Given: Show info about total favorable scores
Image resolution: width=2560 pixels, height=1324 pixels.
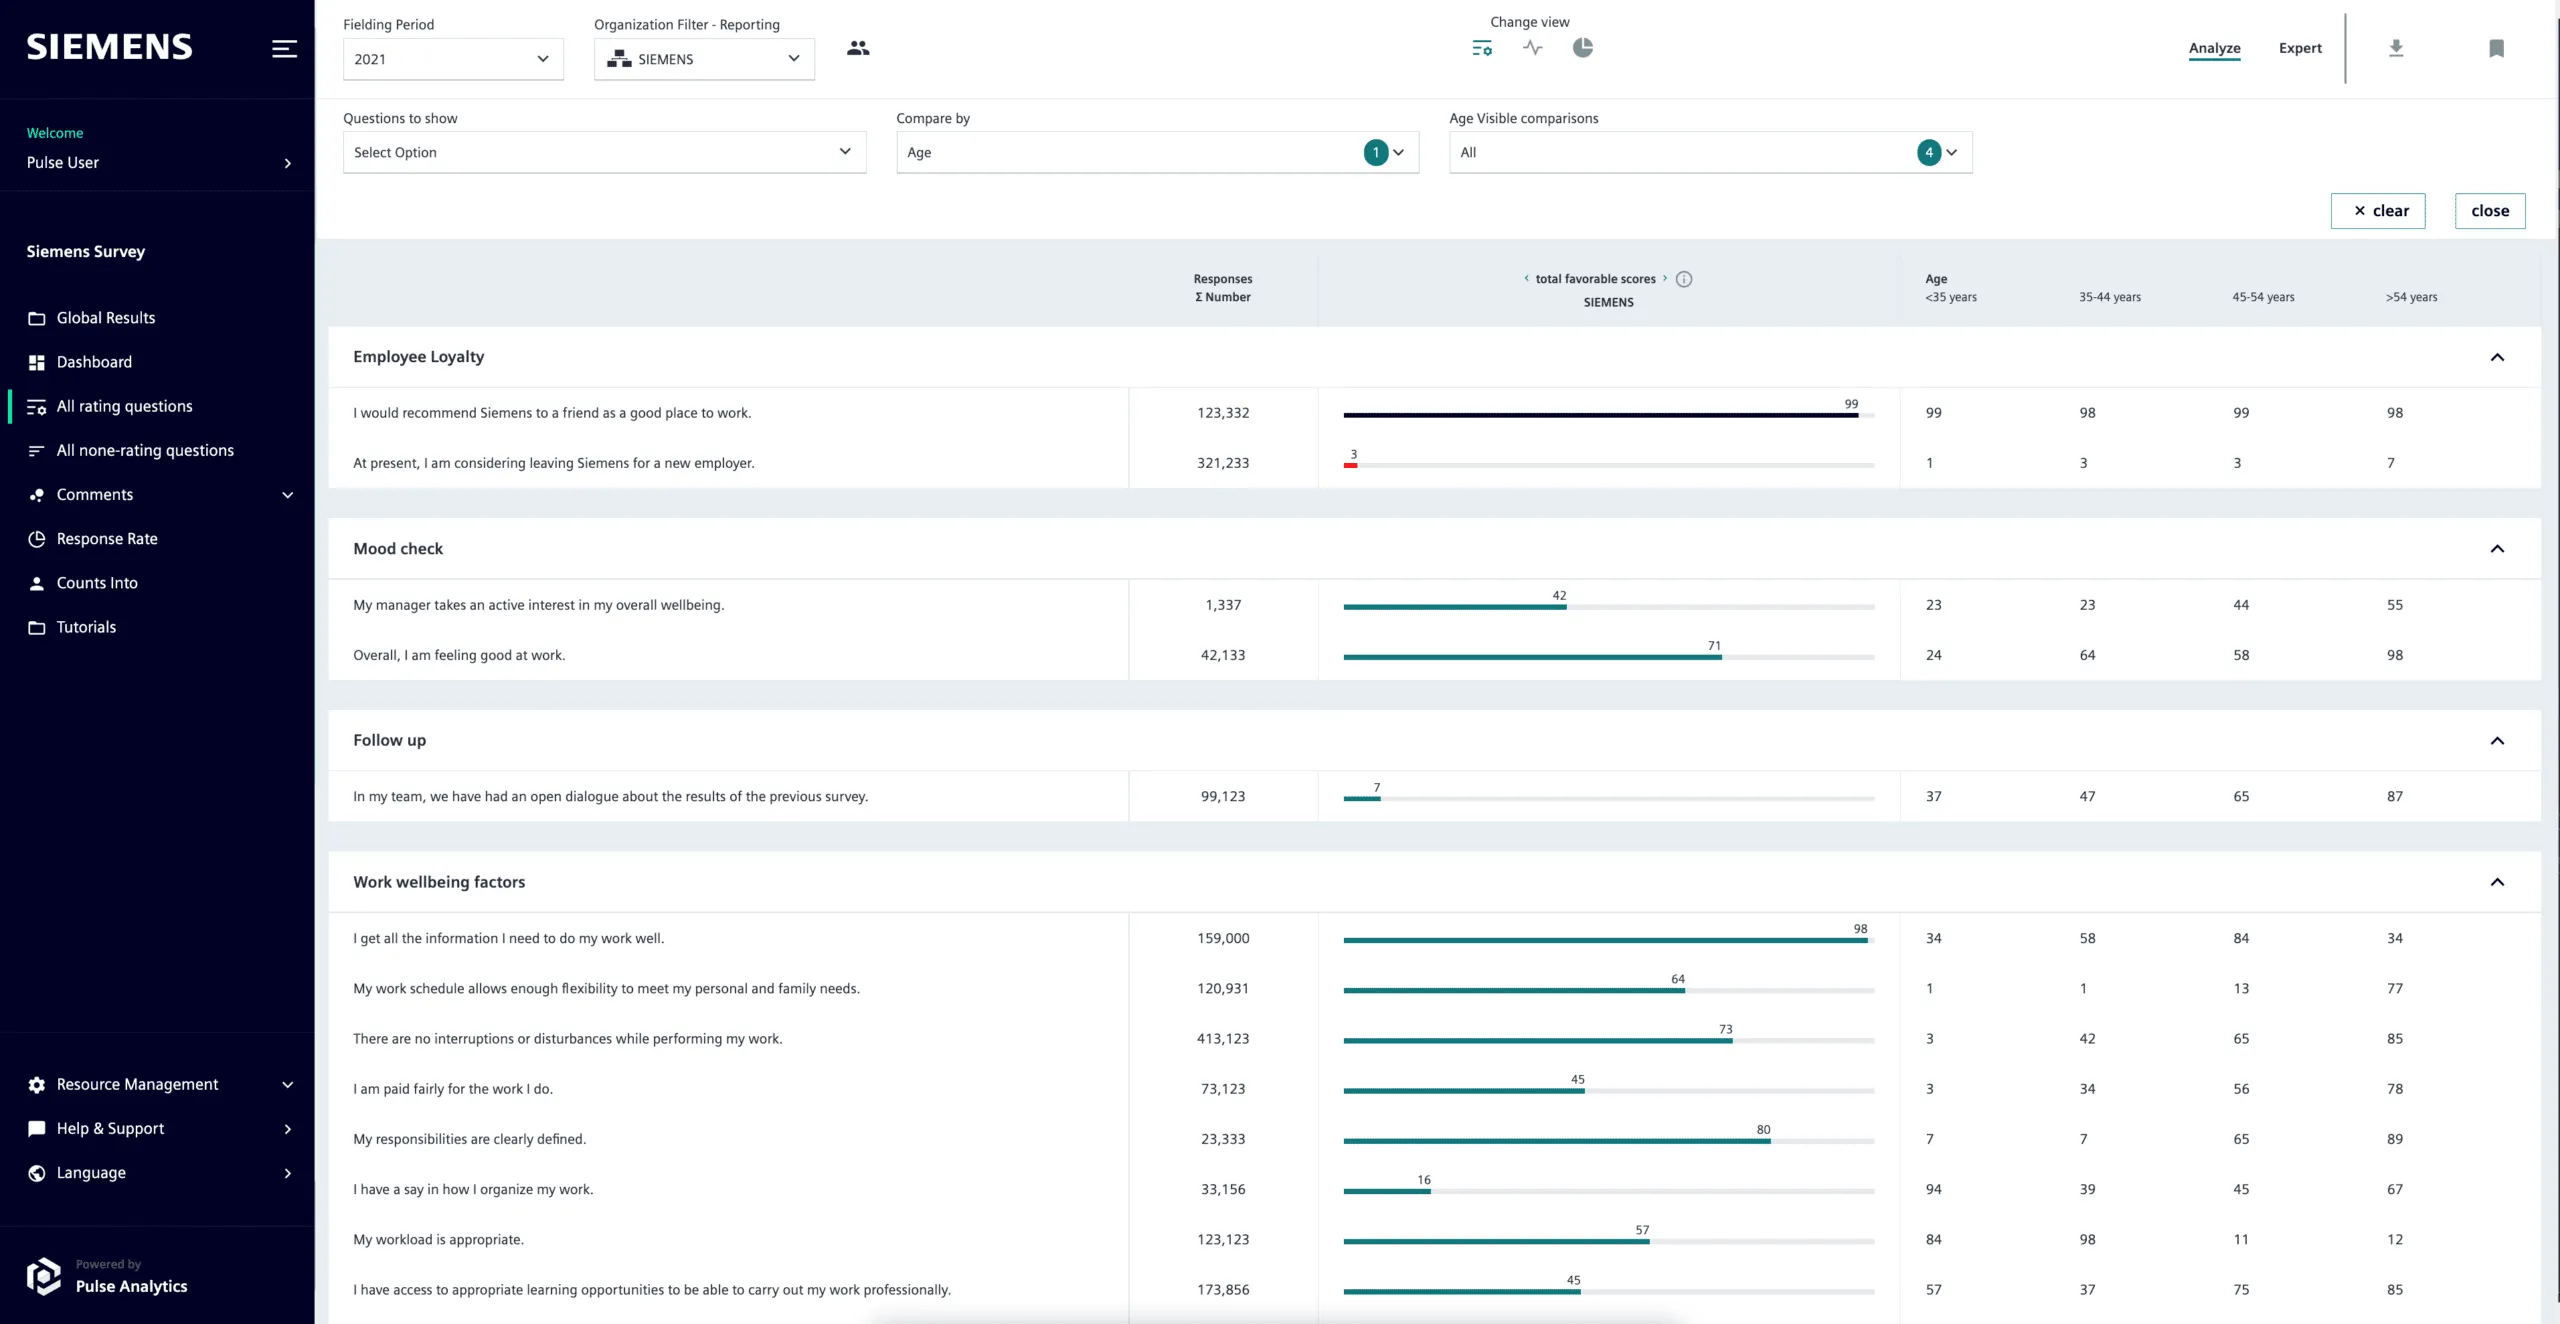Looking at the screenshot, I should tap(1684, 279).
